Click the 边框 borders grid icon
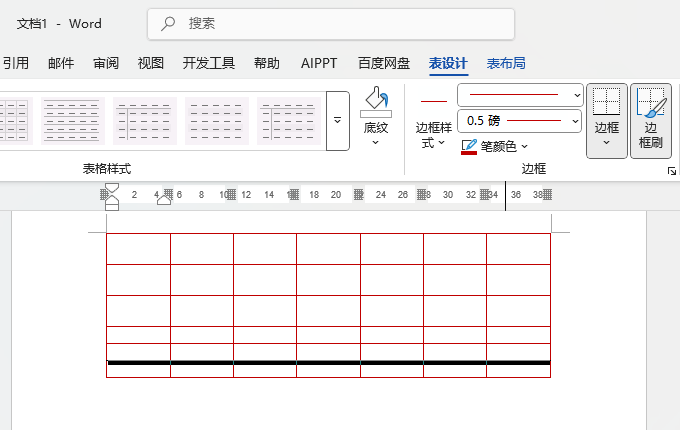 (x=606, y=103)
